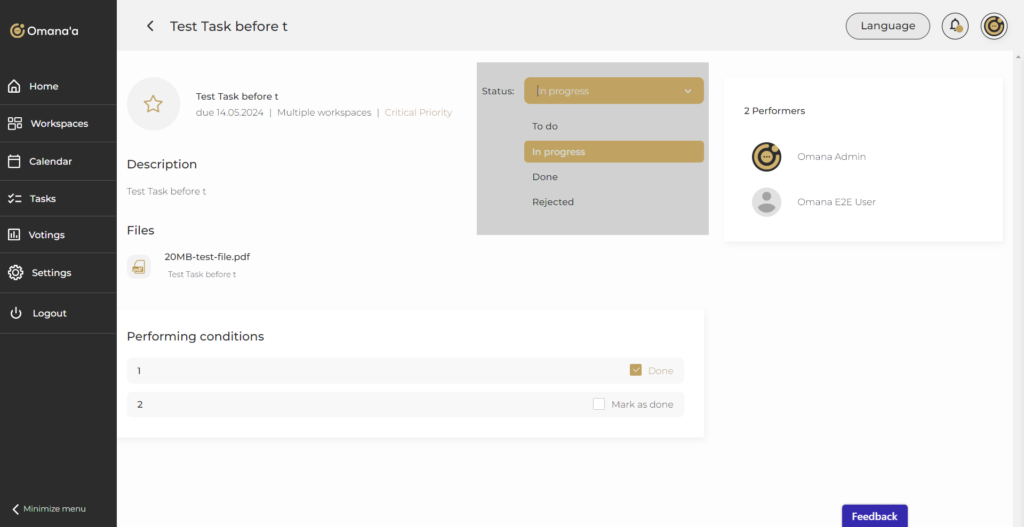Uncheck the Done checkbox for condition 1
Image resolution: width=1024 pixels, height=527 pixels.
coord(636,370)
